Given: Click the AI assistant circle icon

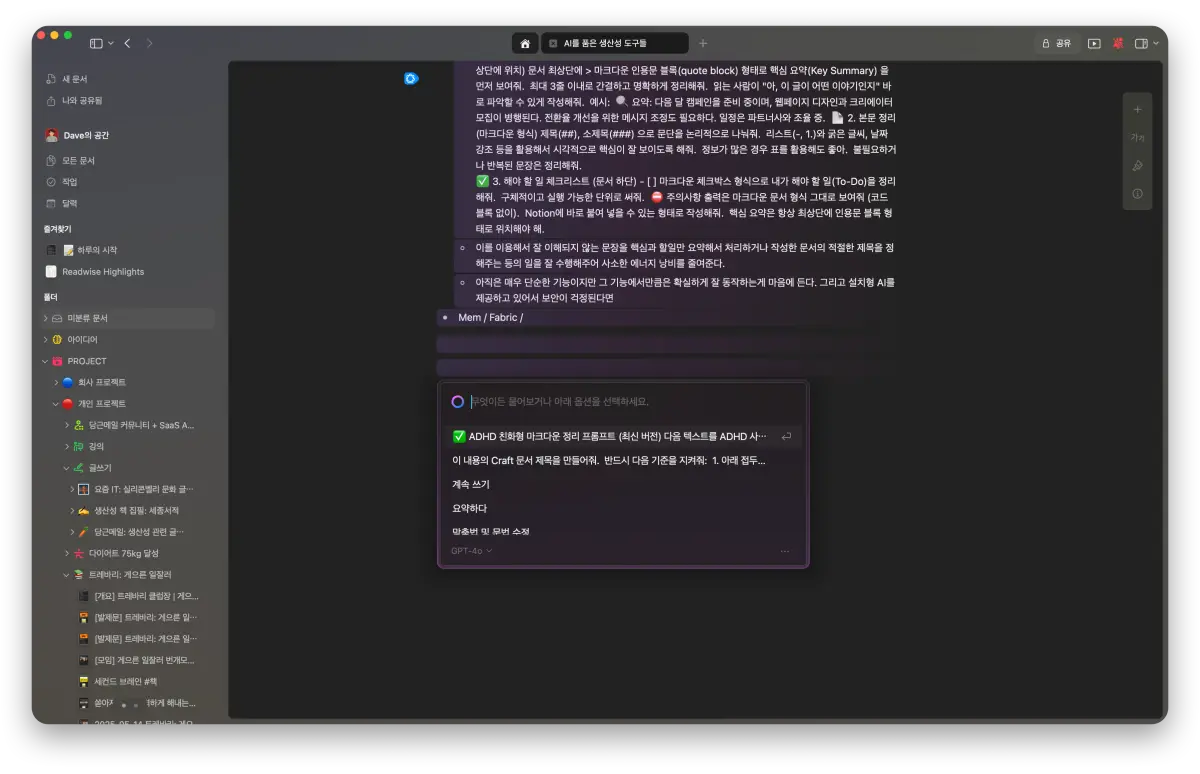Looking at the screenshot, I should tap(457, 401).
